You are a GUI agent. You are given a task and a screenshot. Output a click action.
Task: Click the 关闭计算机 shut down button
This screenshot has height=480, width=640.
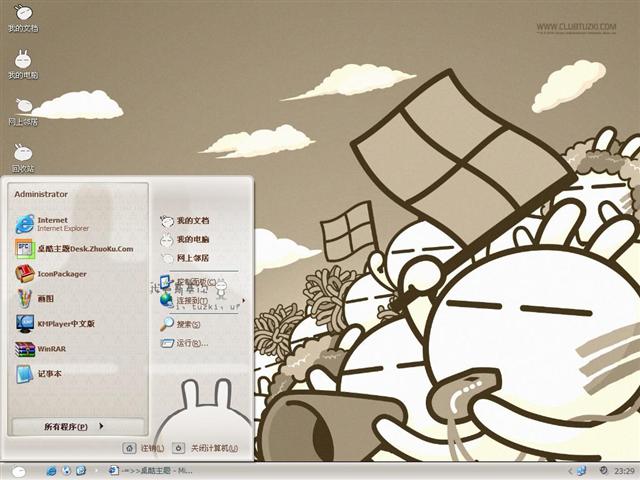[205, 448]
